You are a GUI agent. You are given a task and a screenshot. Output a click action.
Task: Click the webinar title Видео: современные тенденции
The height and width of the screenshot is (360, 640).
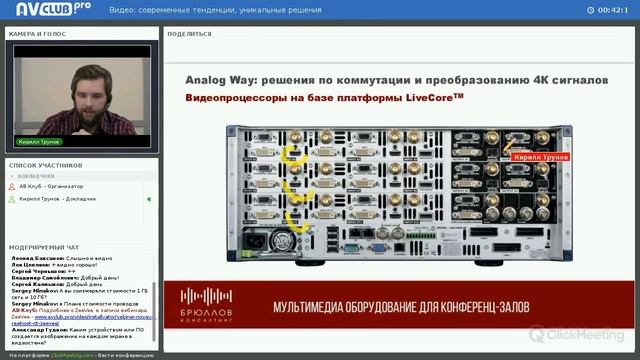point(215,10)
